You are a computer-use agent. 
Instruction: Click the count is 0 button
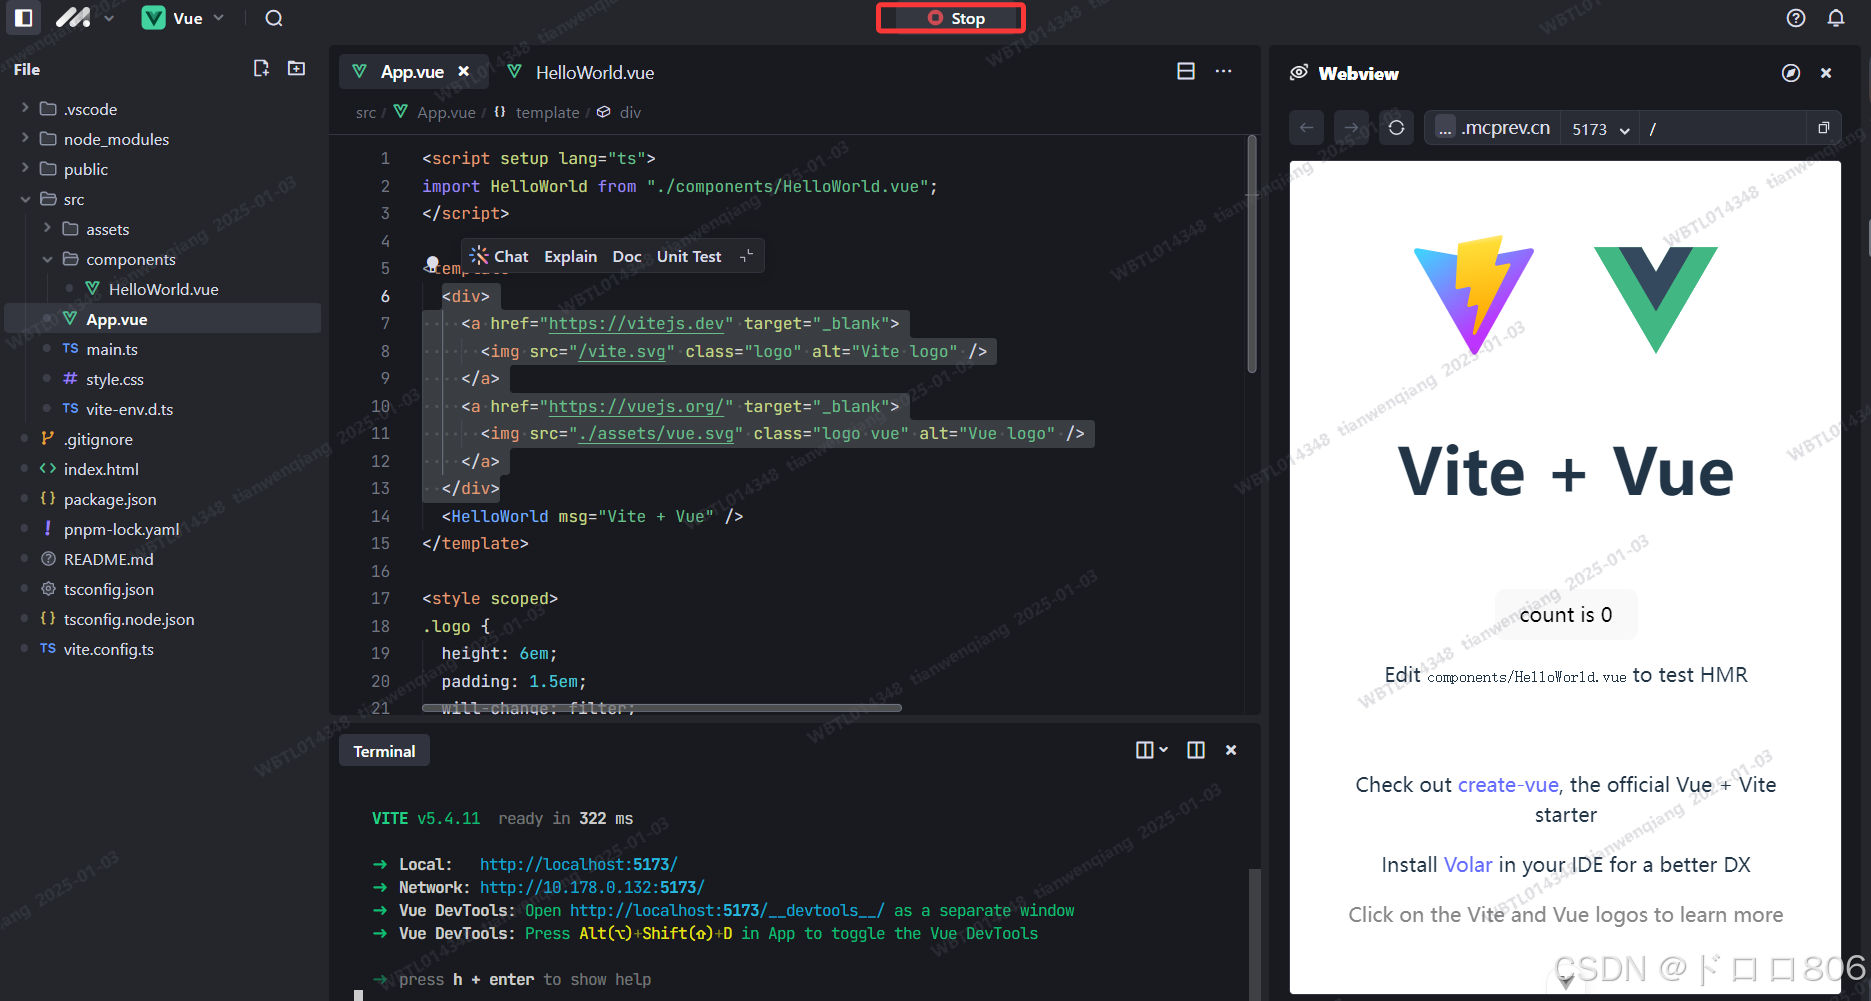1566,615
